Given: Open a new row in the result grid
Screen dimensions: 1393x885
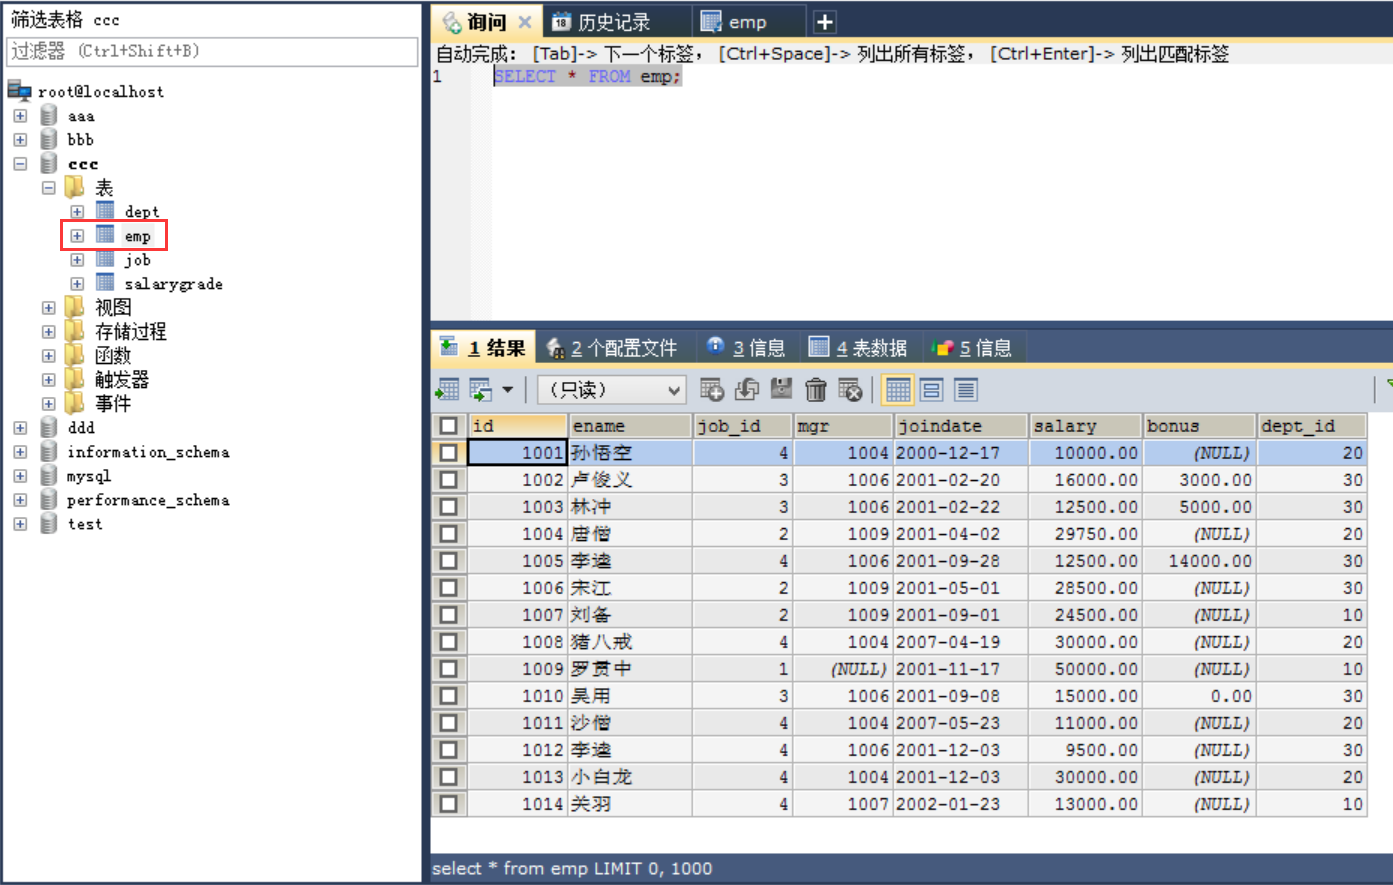Looking at the screenshot, I should tap(711, 390).
